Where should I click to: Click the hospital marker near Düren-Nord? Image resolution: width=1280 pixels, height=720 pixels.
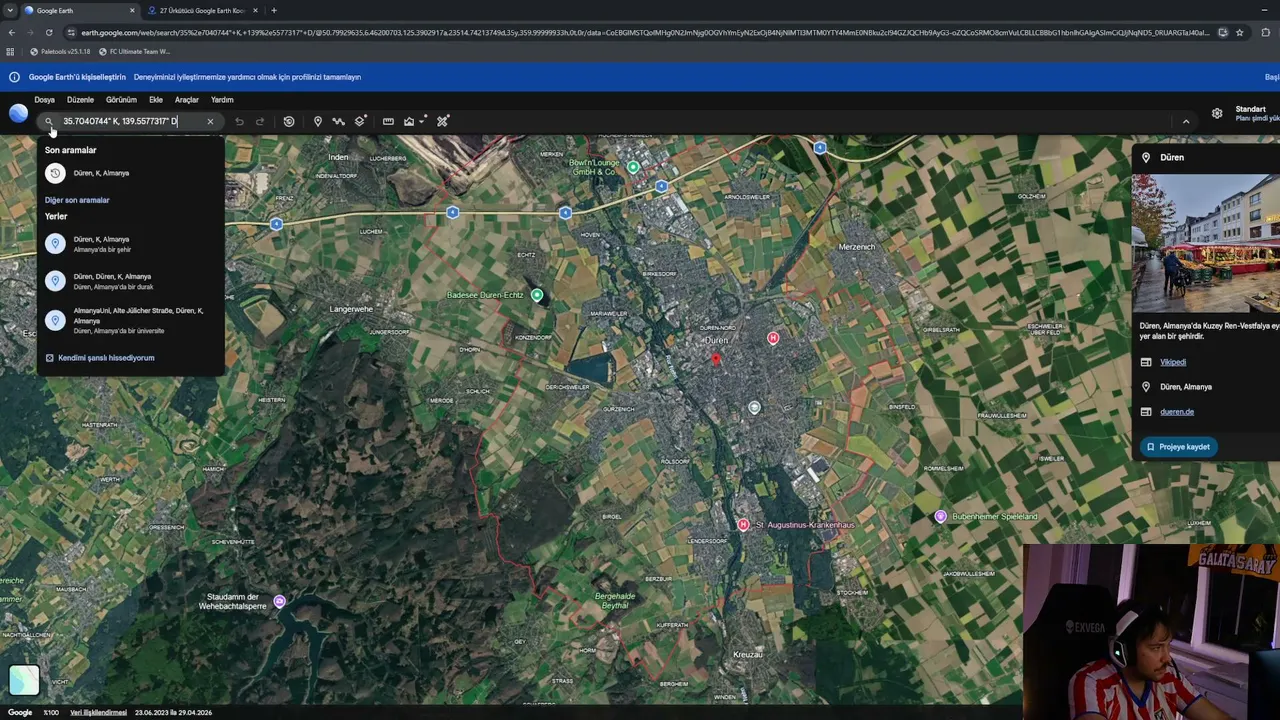[x=773, y=338]
